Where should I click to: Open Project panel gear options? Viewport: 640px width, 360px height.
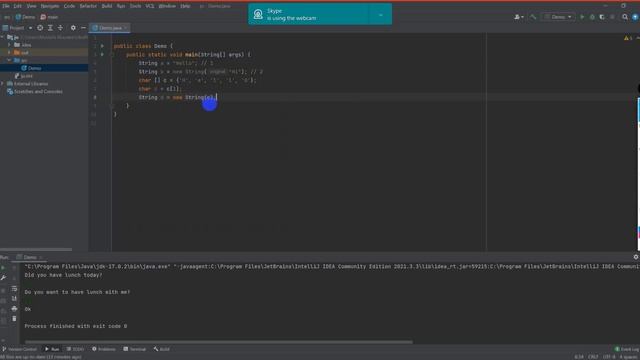(x=73, y=28)
